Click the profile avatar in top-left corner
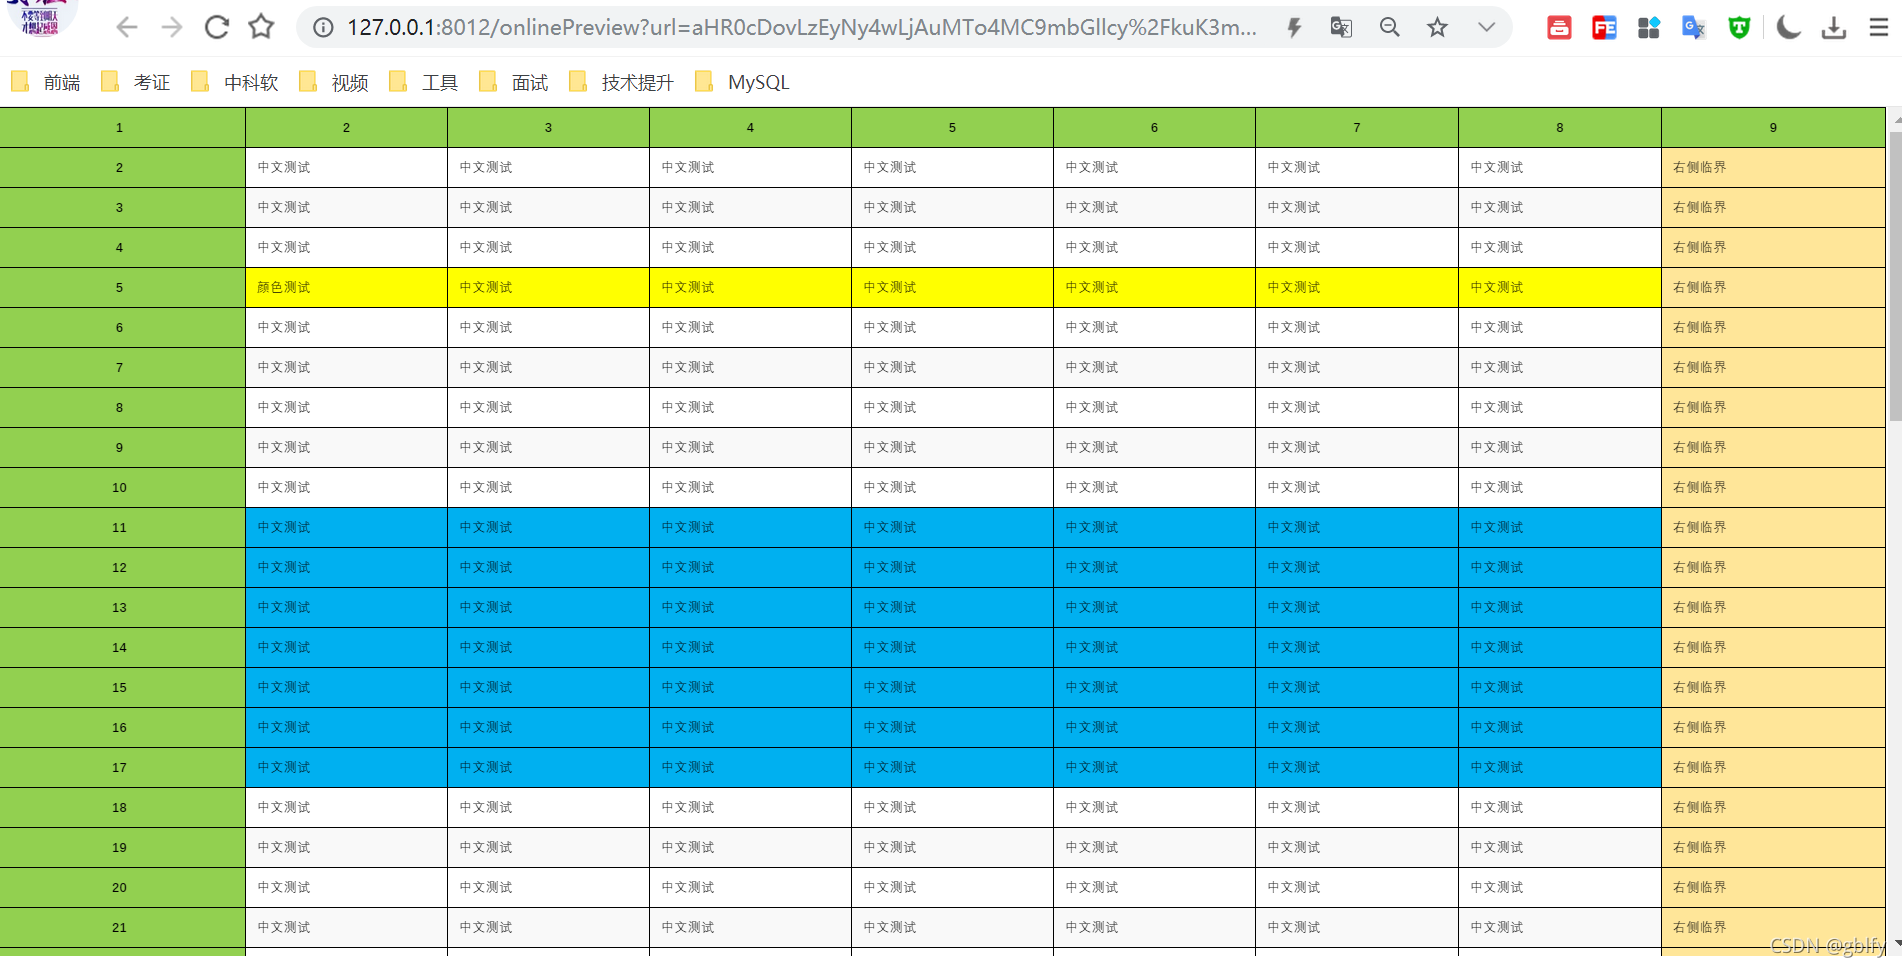1902x967 pixels. [x=40, y=18]
